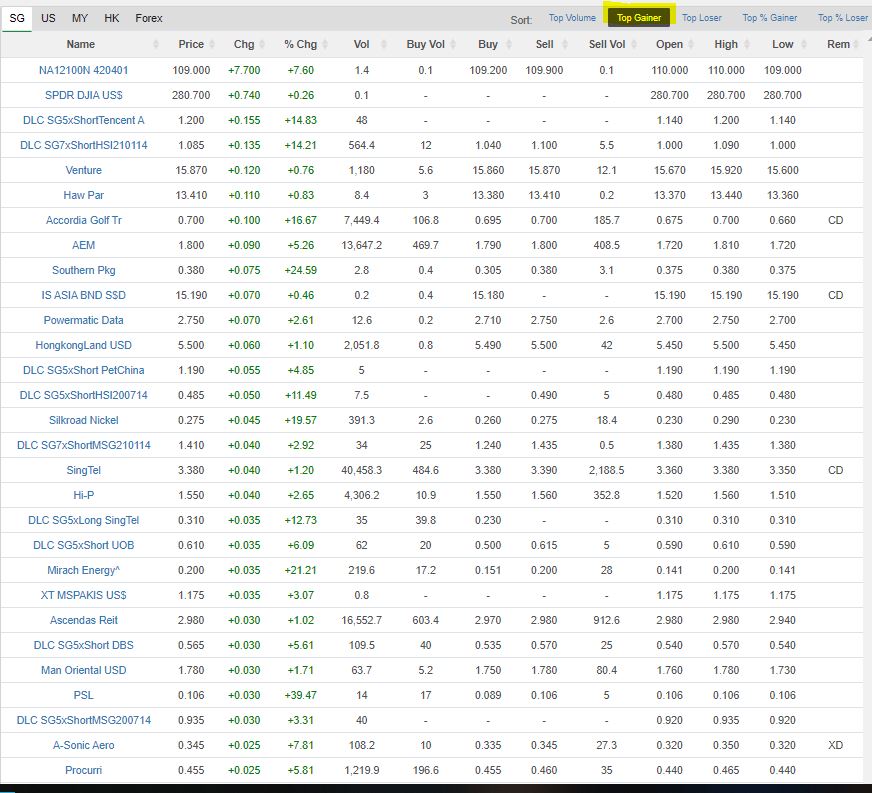Sort table by Buy Vol column arrows
Viewport: 872px width, 793px height.
click(453, 44)
